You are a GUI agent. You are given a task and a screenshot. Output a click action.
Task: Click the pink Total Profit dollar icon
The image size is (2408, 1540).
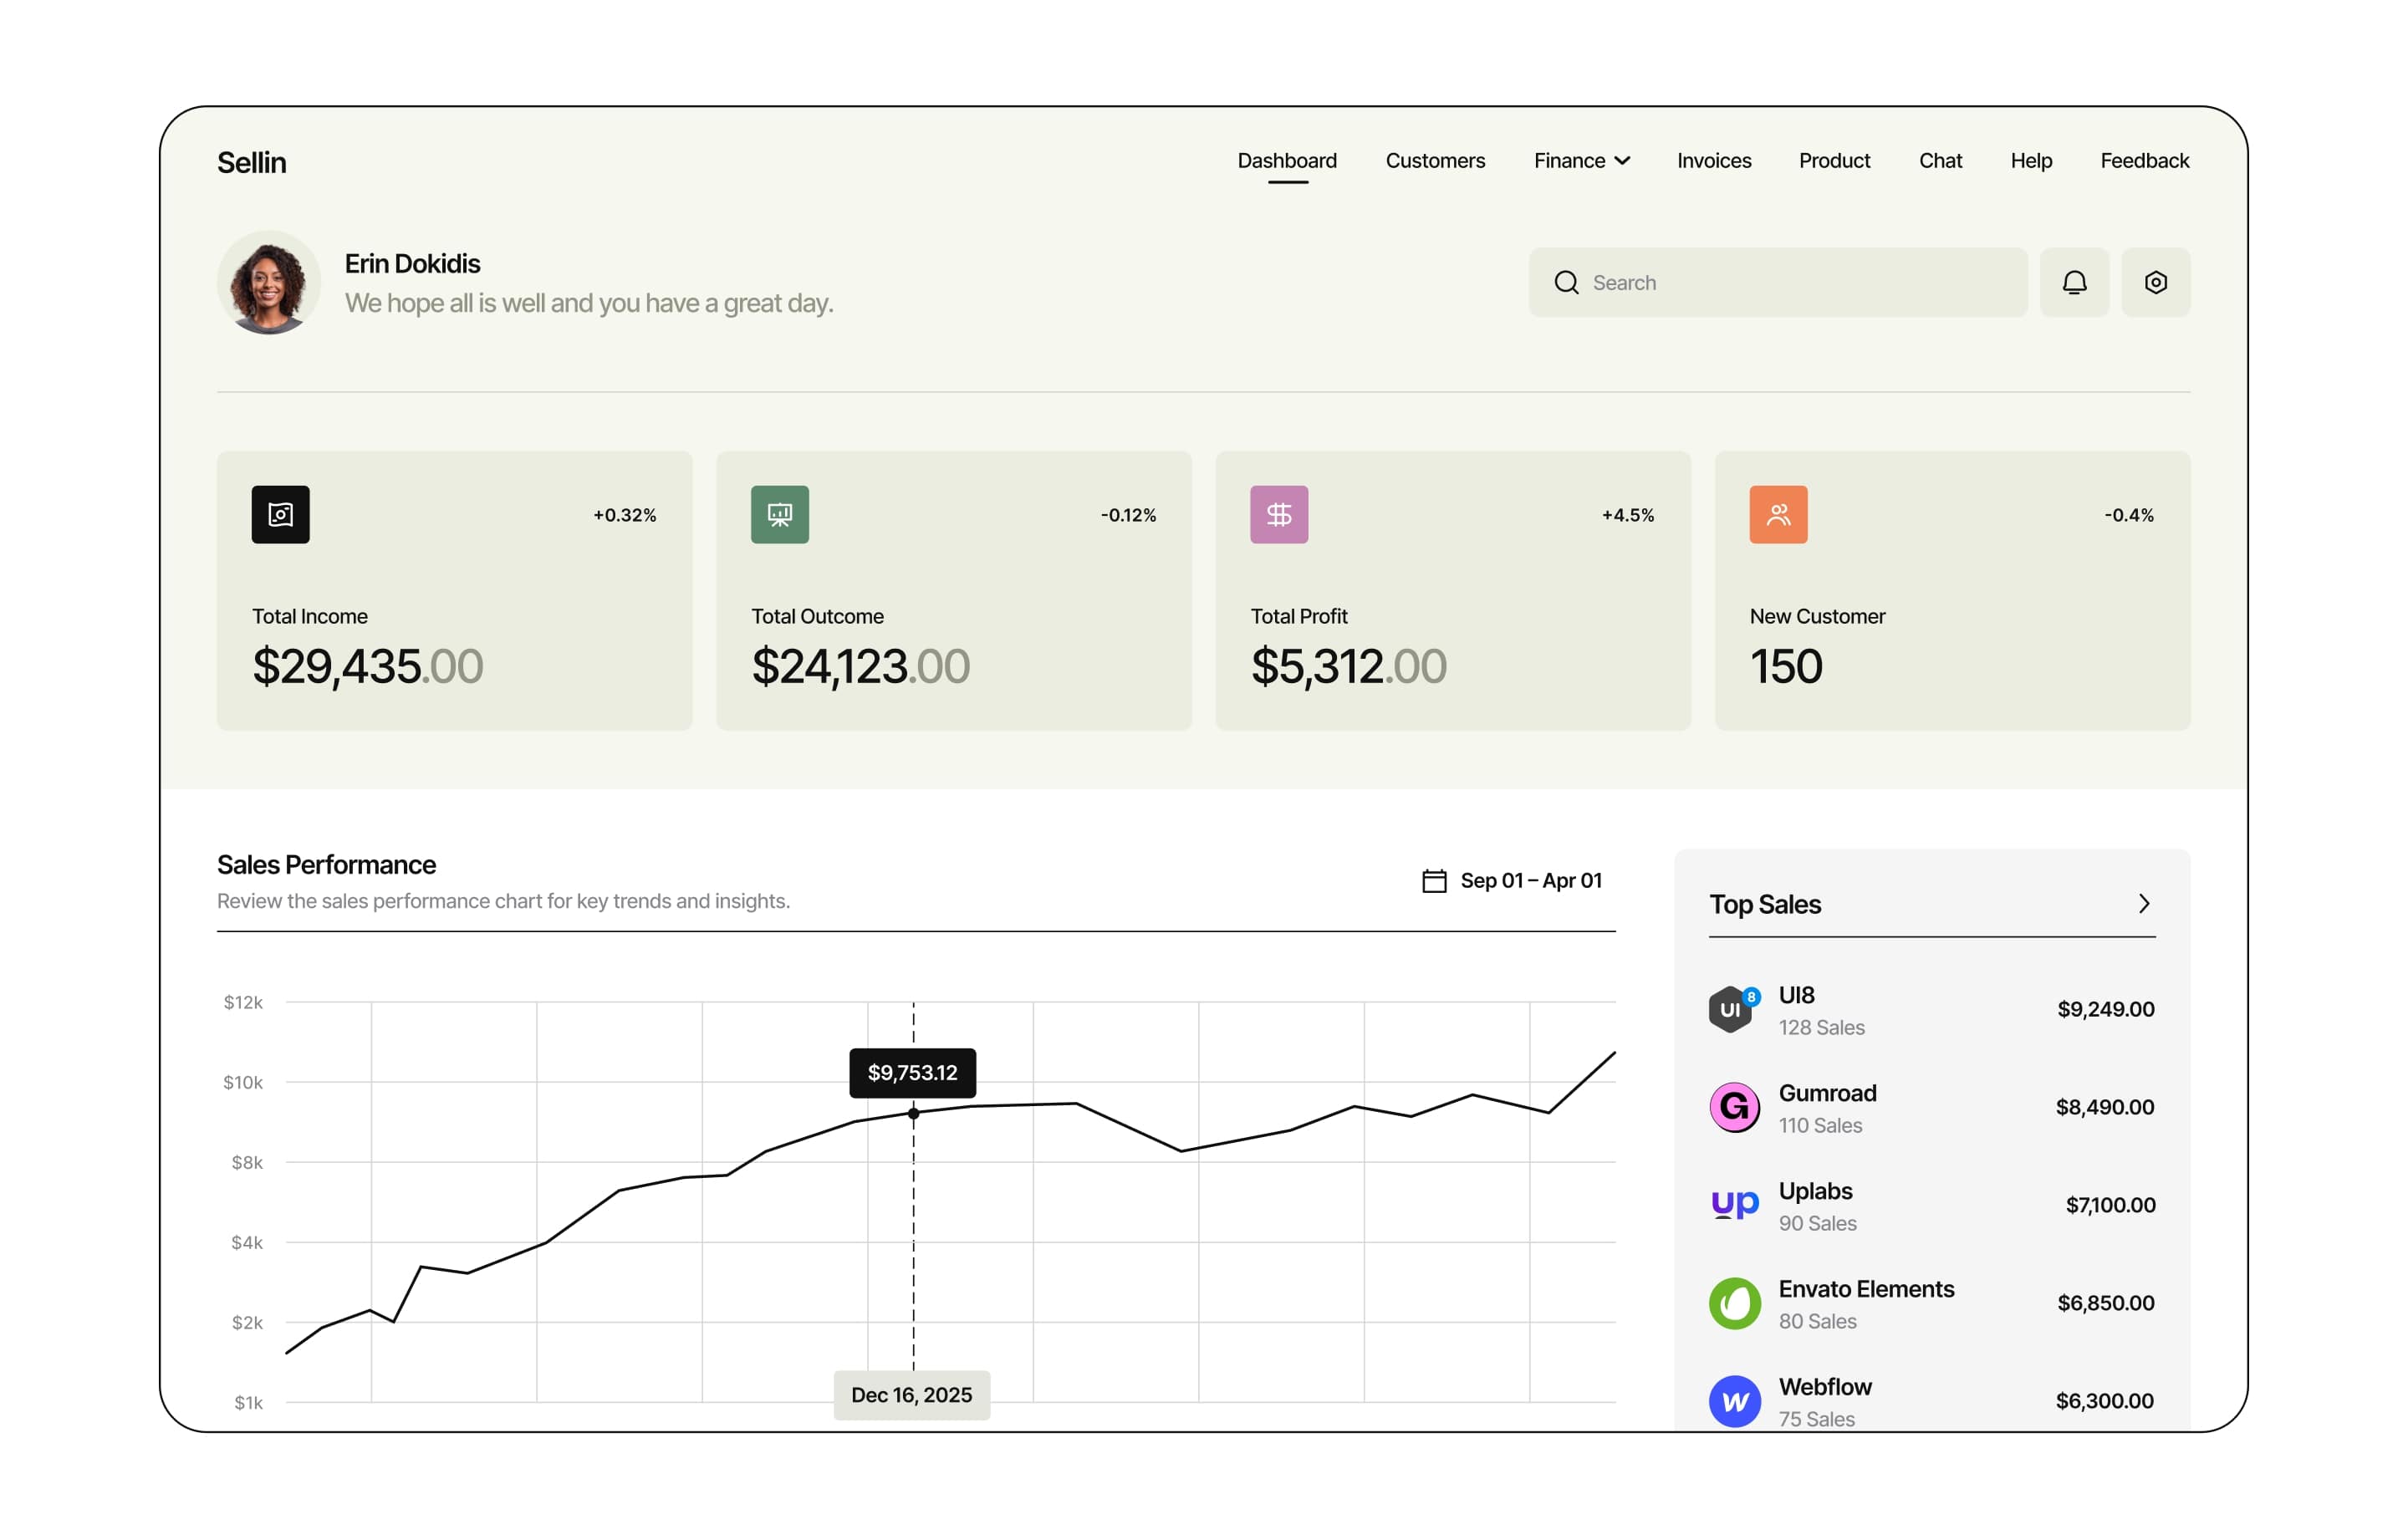pos(1278,514)
